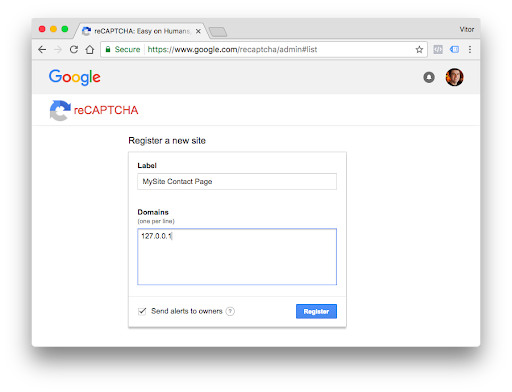Select the reCAPTCHA browser tab
Viewport: 512px width, 392px height.
[142, 31]
